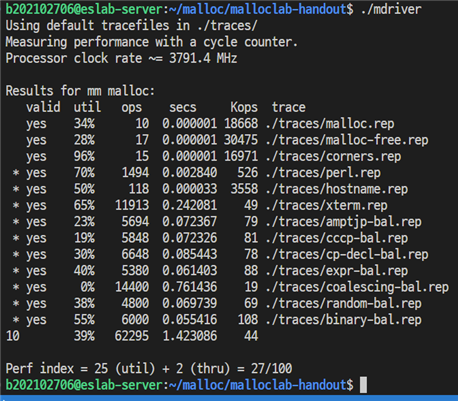458x401 pixels.
Task: Click the 'valid' column header
Action: [x=43, y=107]
